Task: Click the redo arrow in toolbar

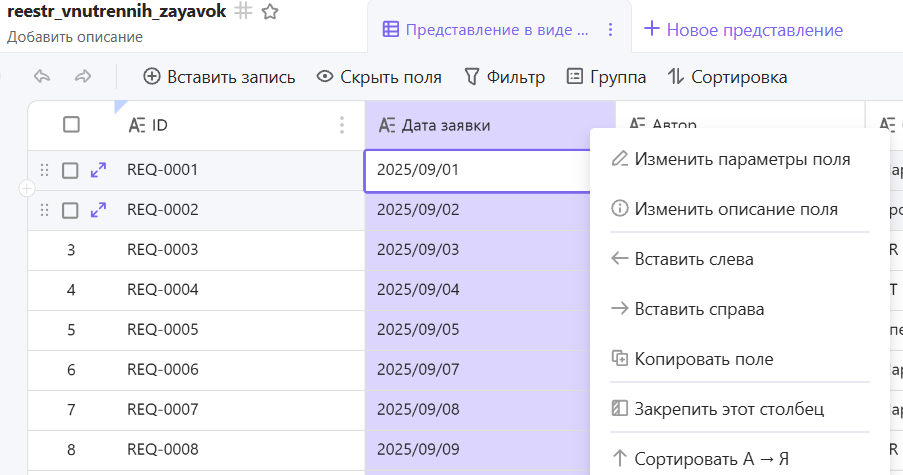Action: pyautogui.click(x=83, y=77)
